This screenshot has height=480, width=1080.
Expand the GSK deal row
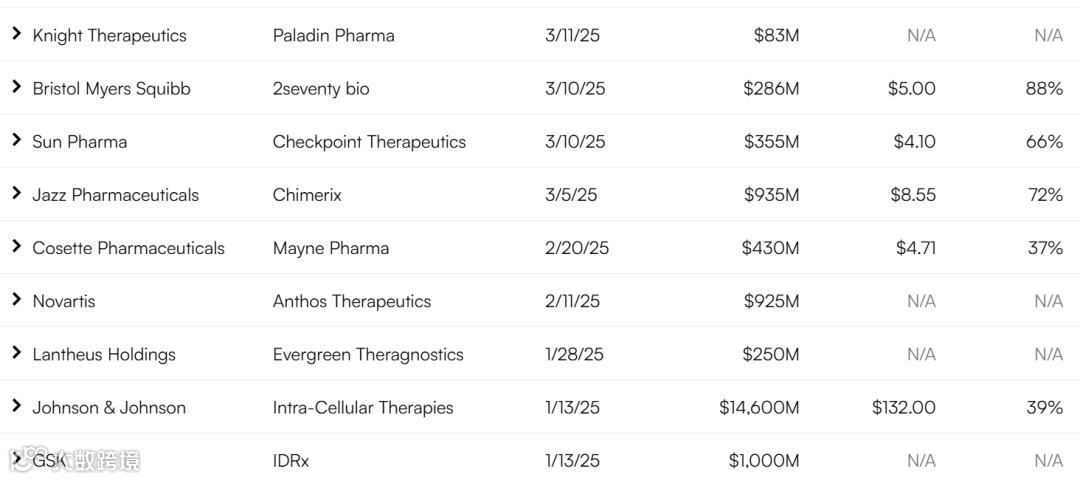pos(16,458)
